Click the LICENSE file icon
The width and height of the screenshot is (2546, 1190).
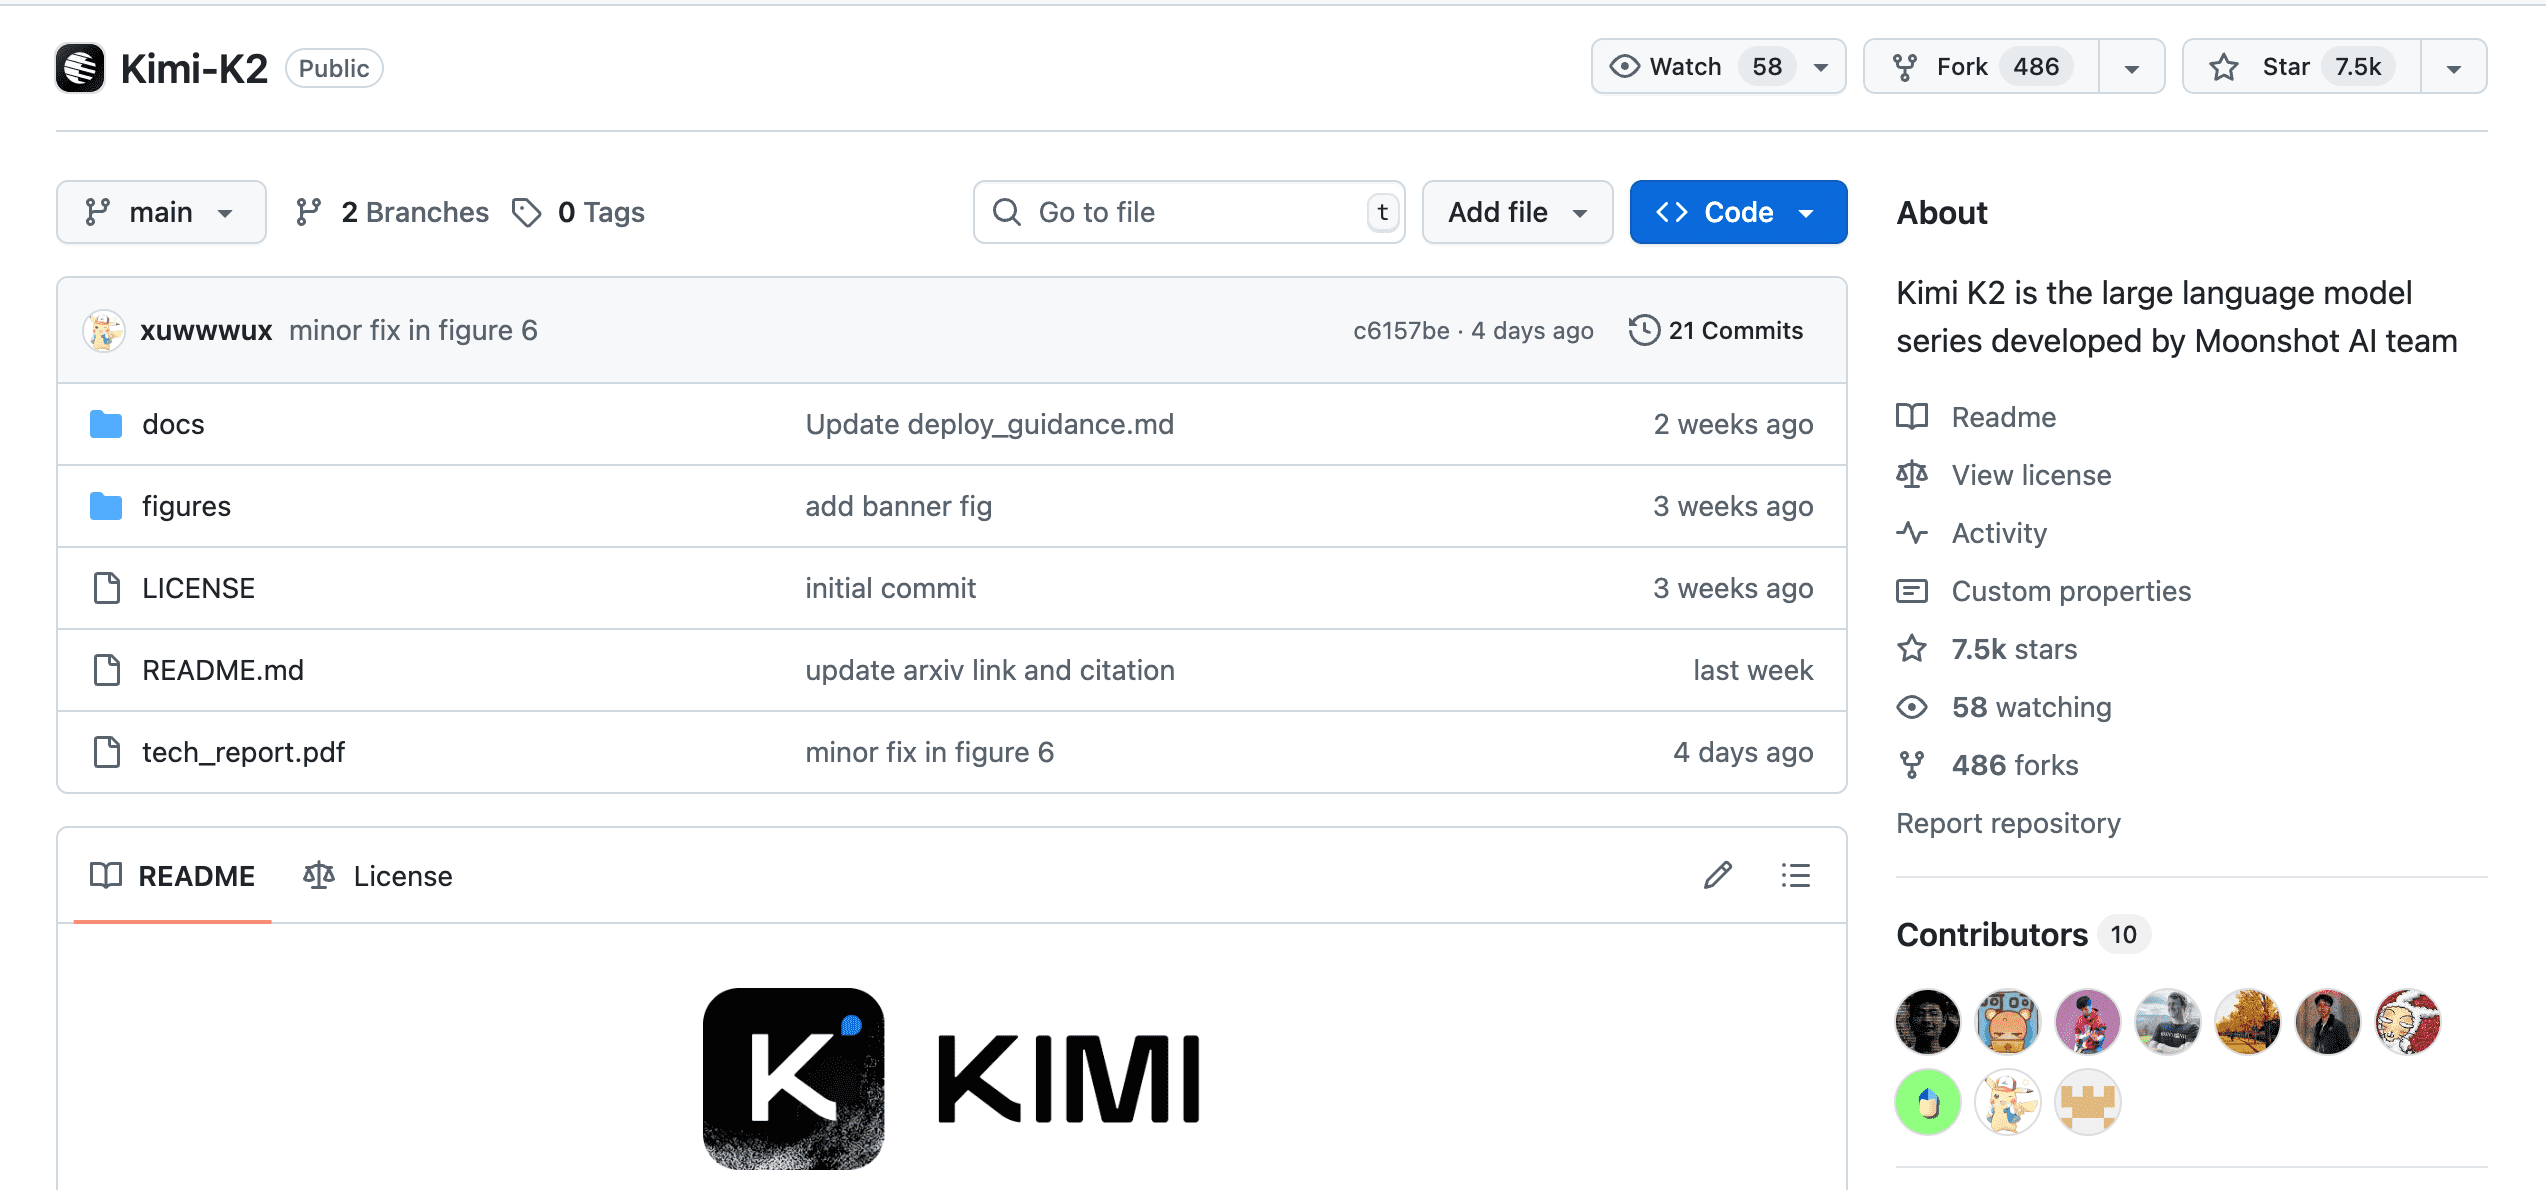click(x=106, y=588)
